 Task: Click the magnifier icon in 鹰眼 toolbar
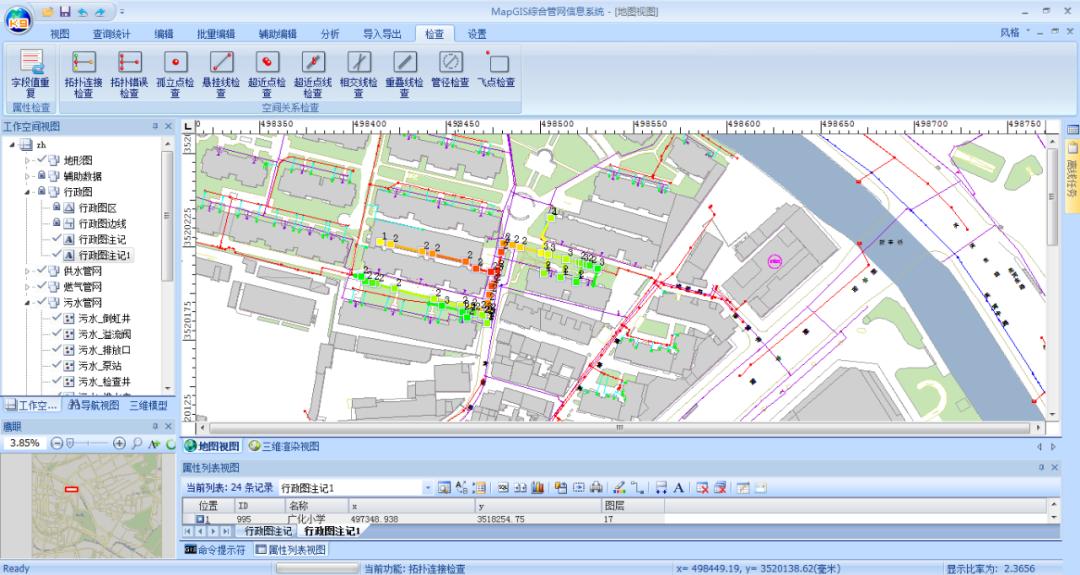pyautogui.click(x=136, y=443)
